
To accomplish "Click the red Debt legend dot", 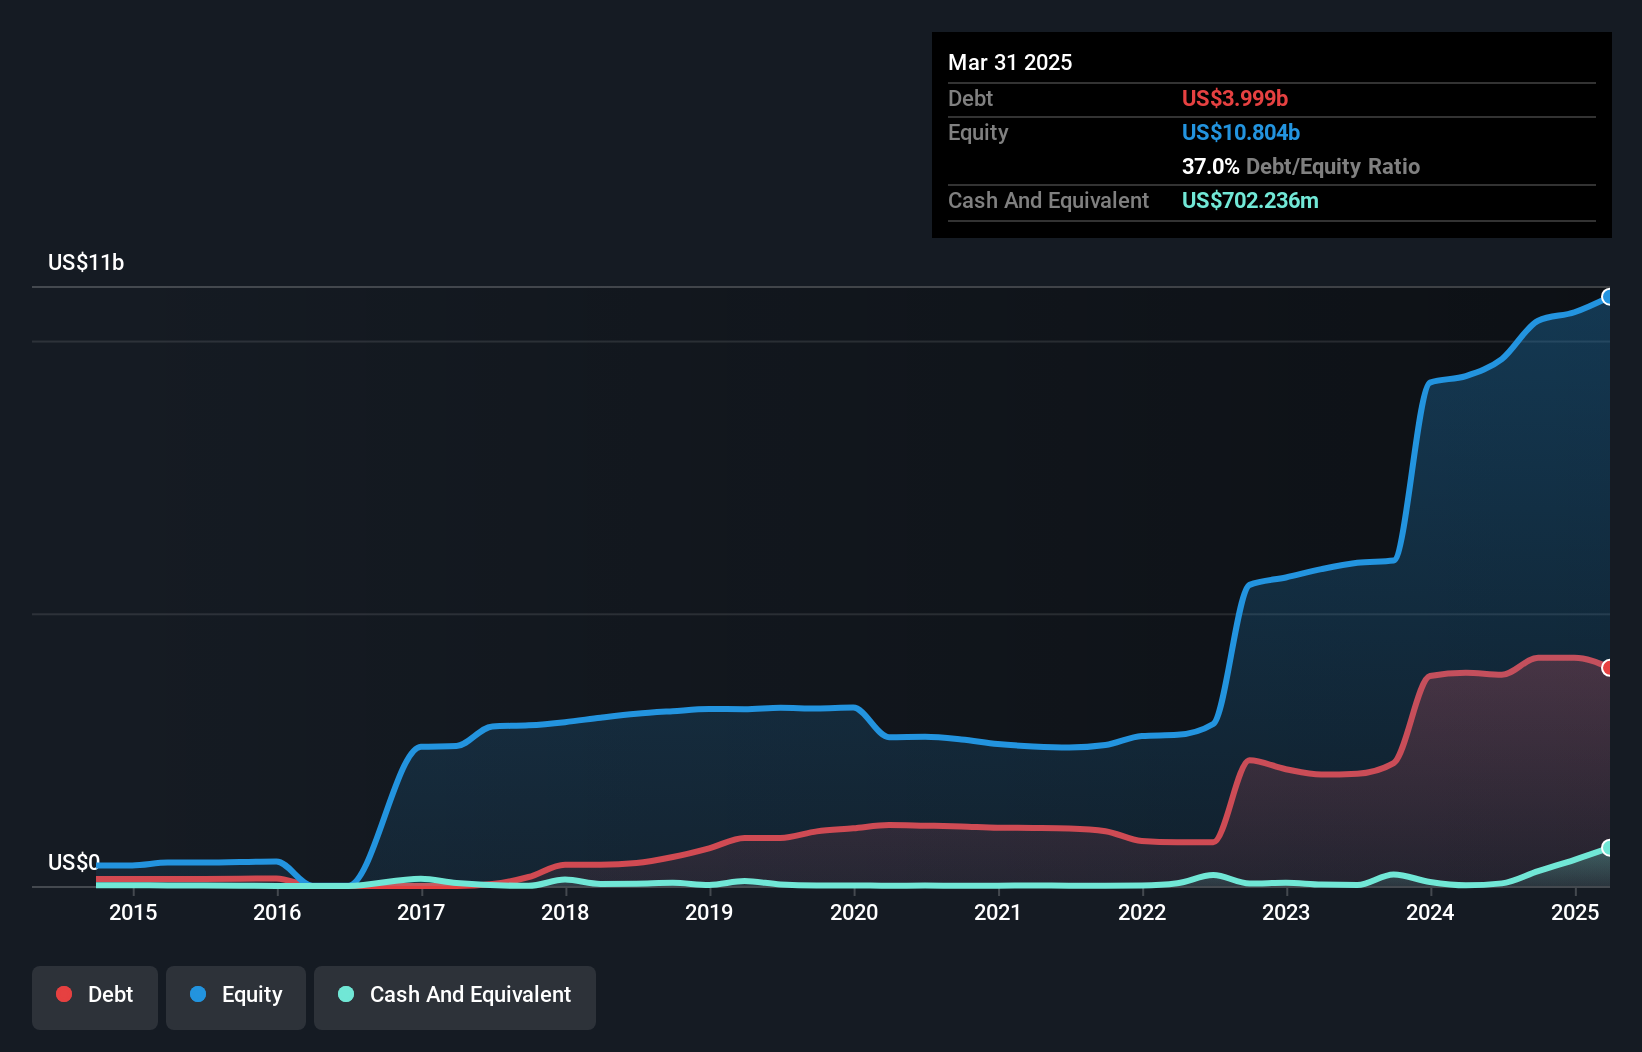I will click(x=64, y=994).
